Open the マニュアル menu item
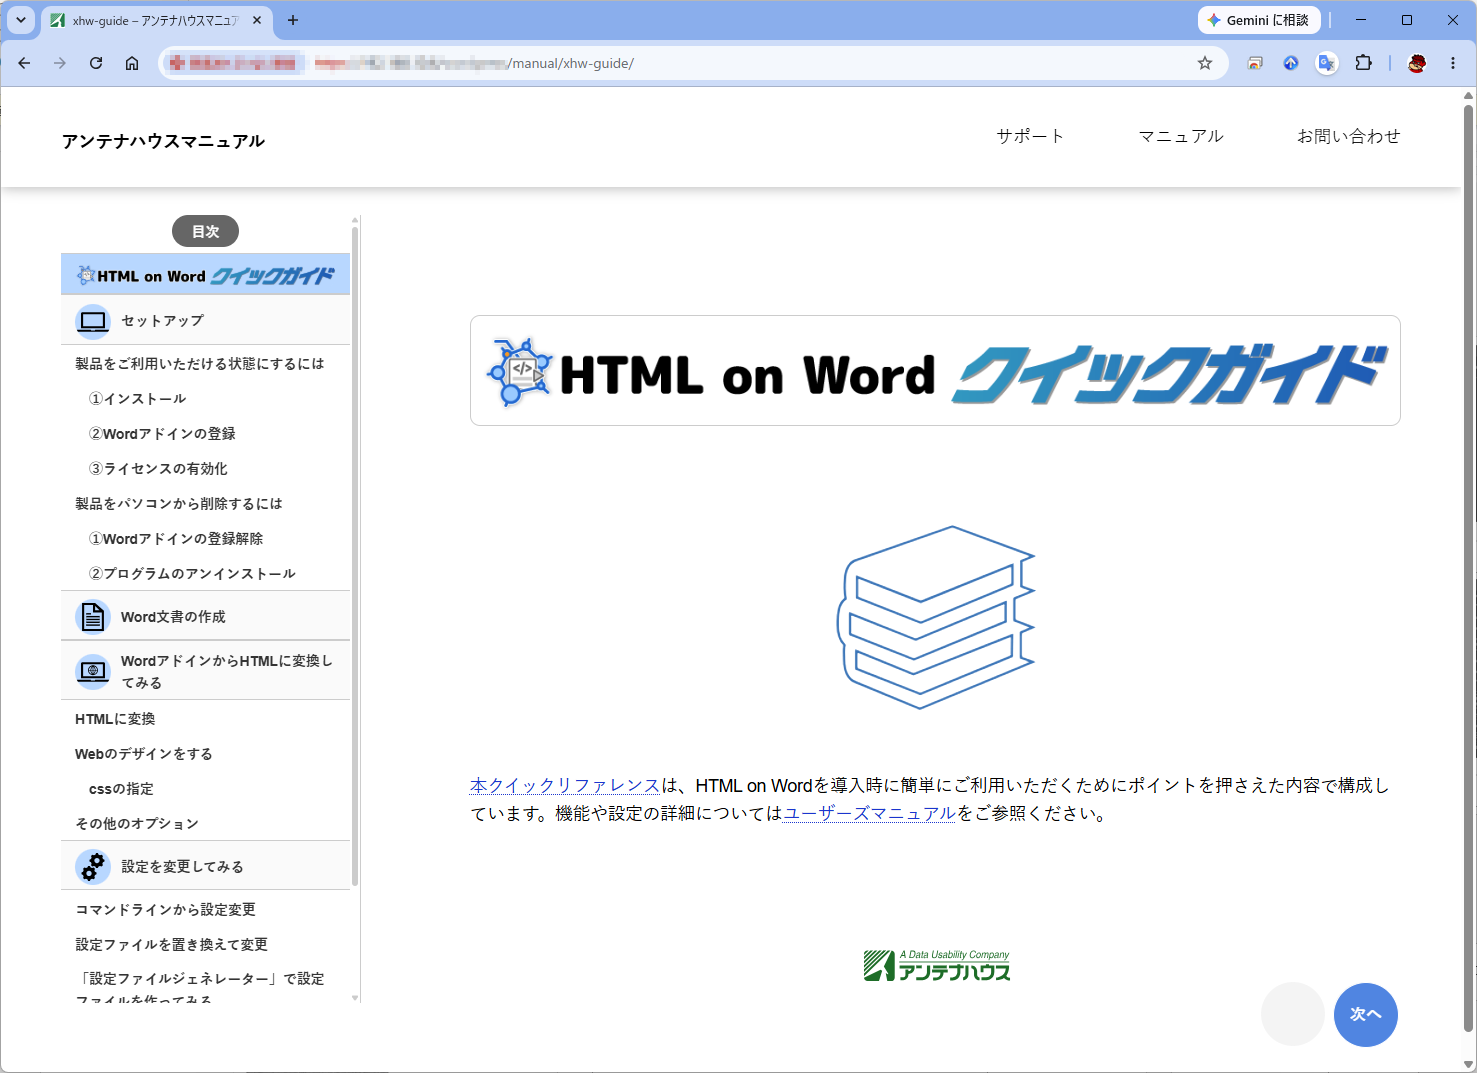 pyautogui.click(x=1181, y=136)
